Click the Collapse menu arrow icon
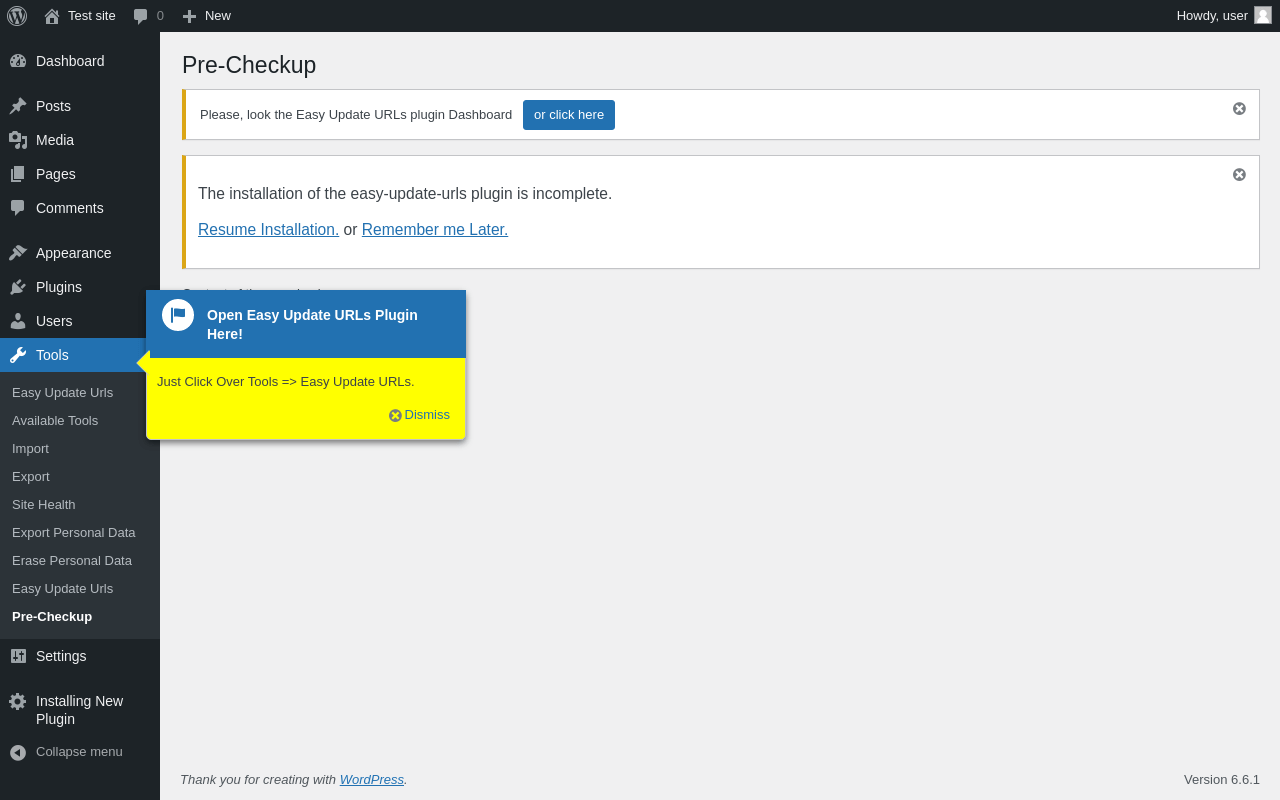The image size is (1280, 800). [18, 752]
